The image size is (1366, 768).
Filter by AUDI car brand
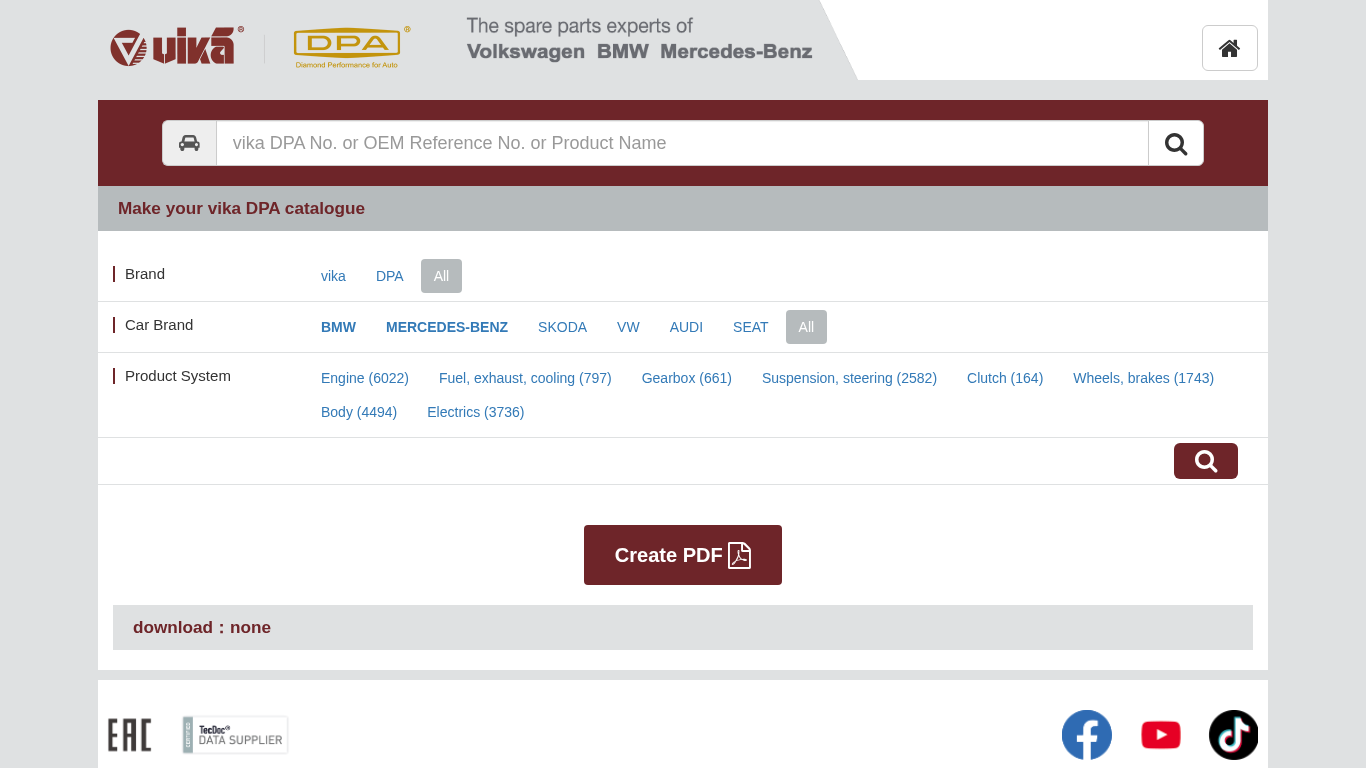(x=686, y=327)
